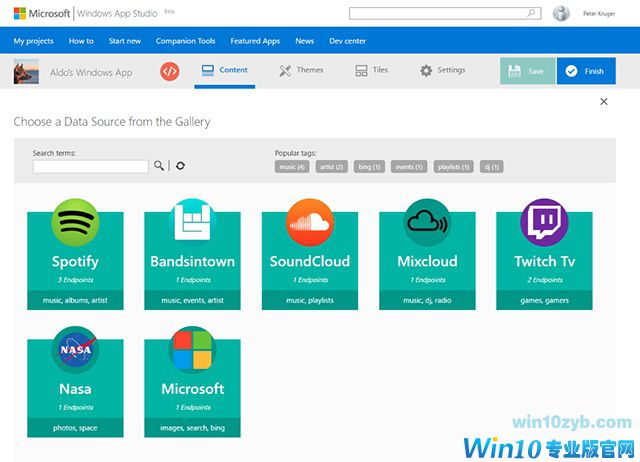640x462 pixels.
Task: Click "music, albums, artist" tags text
Action: pos(75,300)
